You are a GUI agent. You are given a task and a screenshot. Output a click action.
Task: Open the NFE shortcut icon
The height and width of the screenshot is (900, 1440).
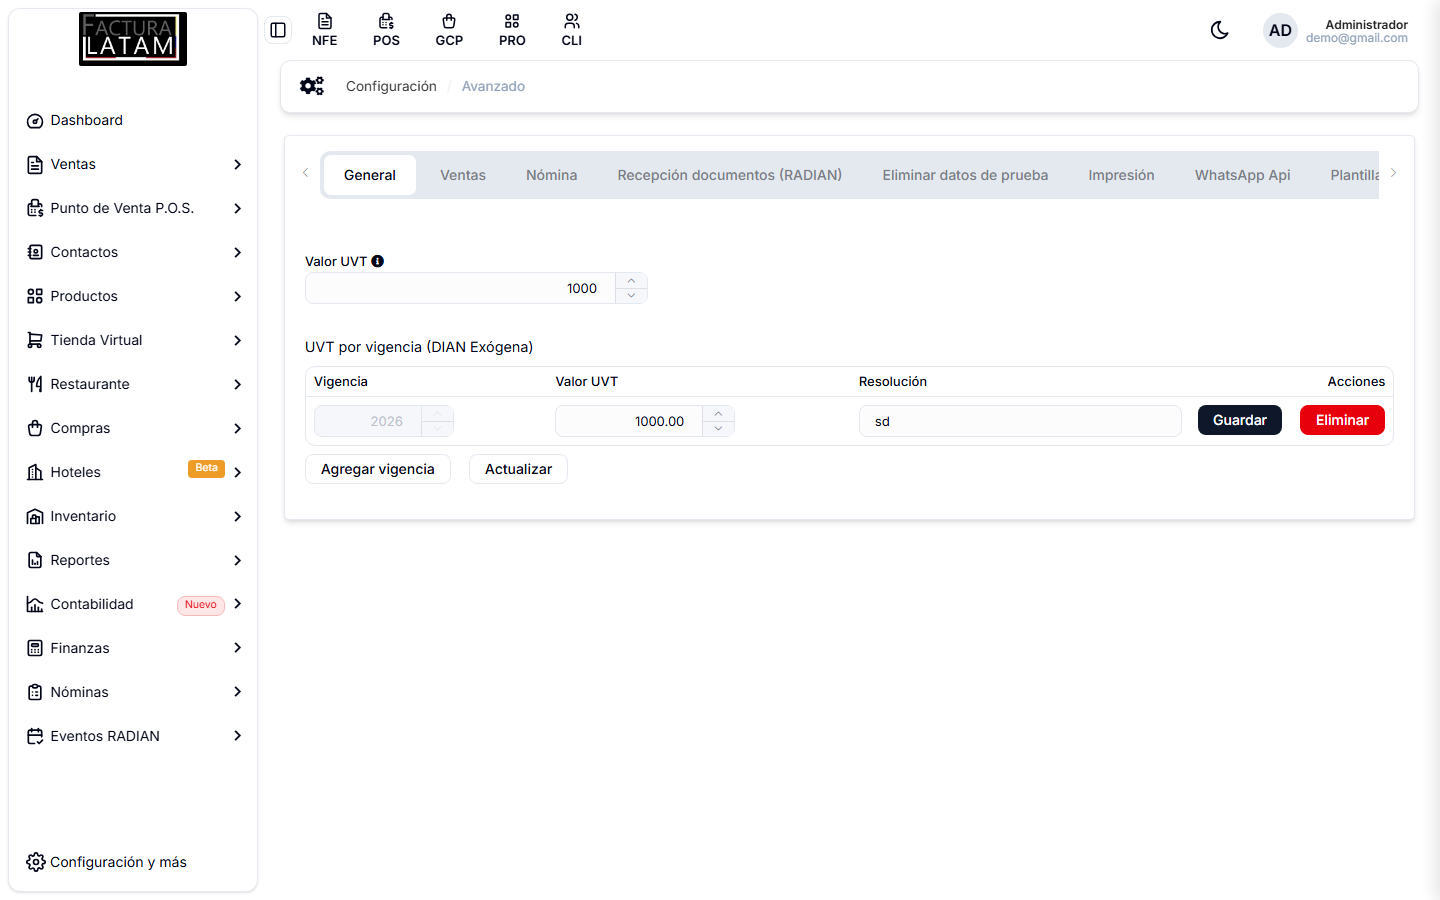(324, 30)
